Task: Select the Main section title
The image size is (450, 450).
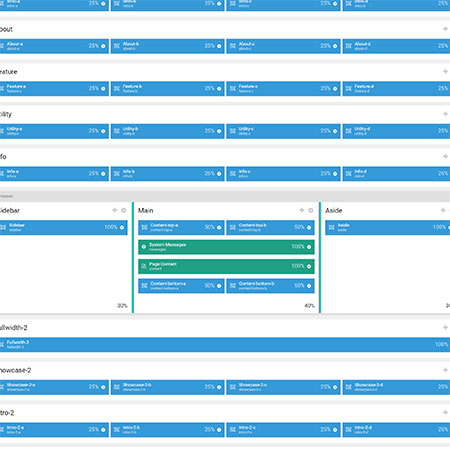Action: pyautogui.click(x=146, y=210)
